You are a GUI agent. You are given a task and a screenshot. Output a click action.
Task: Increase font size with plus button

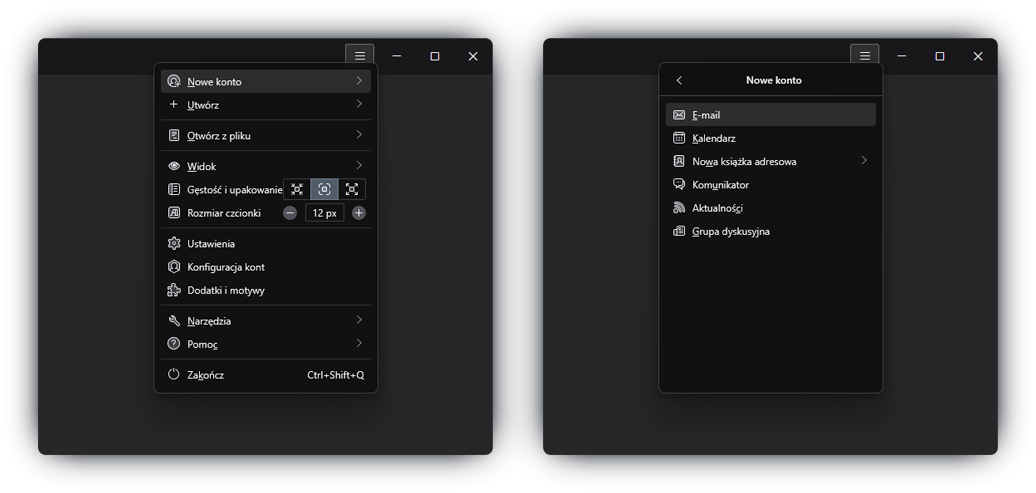pyautogui.click(x=359, y=213)
